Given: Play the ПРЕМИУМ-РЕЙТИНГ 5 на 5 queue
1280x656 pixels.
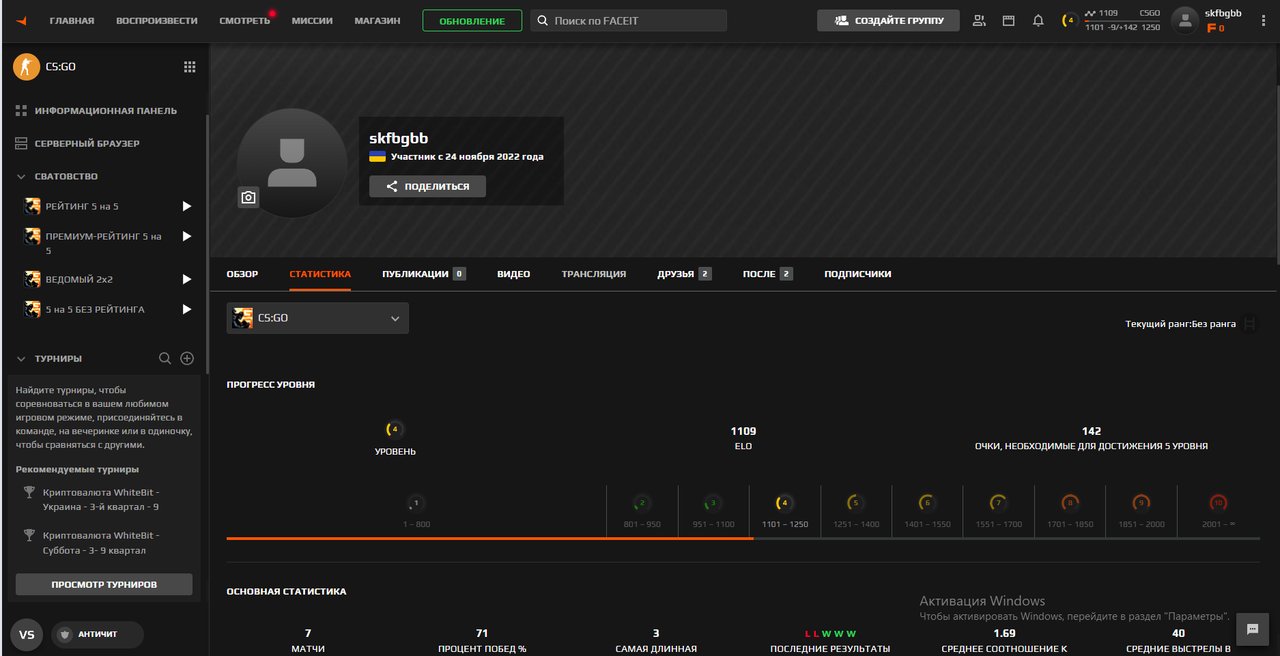Looking at the screenshot, I should point(186,237).
